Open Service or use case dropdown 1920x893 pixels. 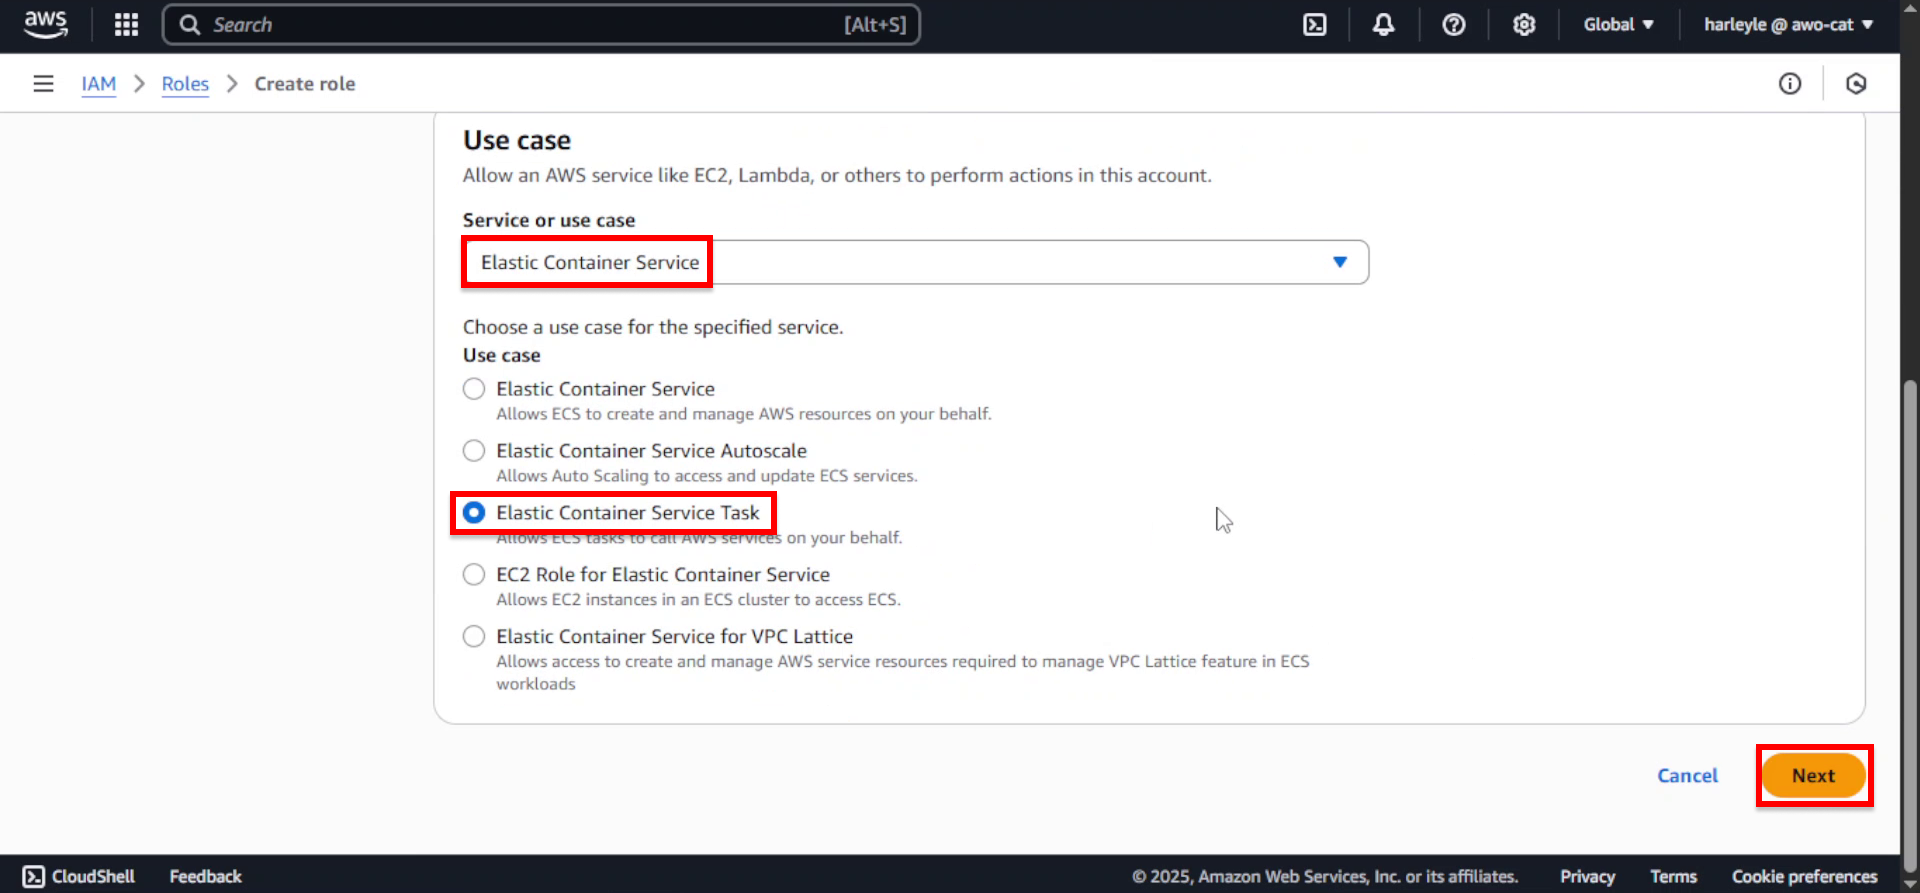[915, 262]
